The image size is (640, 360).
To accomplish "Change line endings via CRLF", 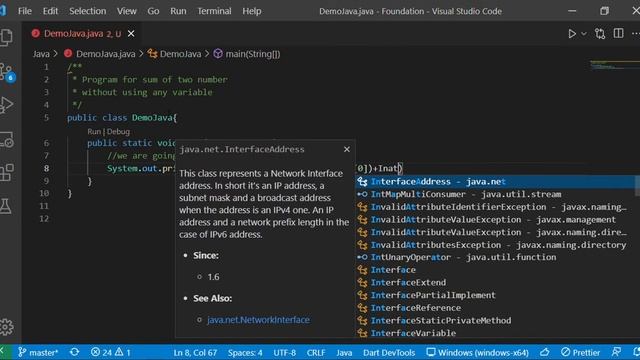I will (316, 352).
